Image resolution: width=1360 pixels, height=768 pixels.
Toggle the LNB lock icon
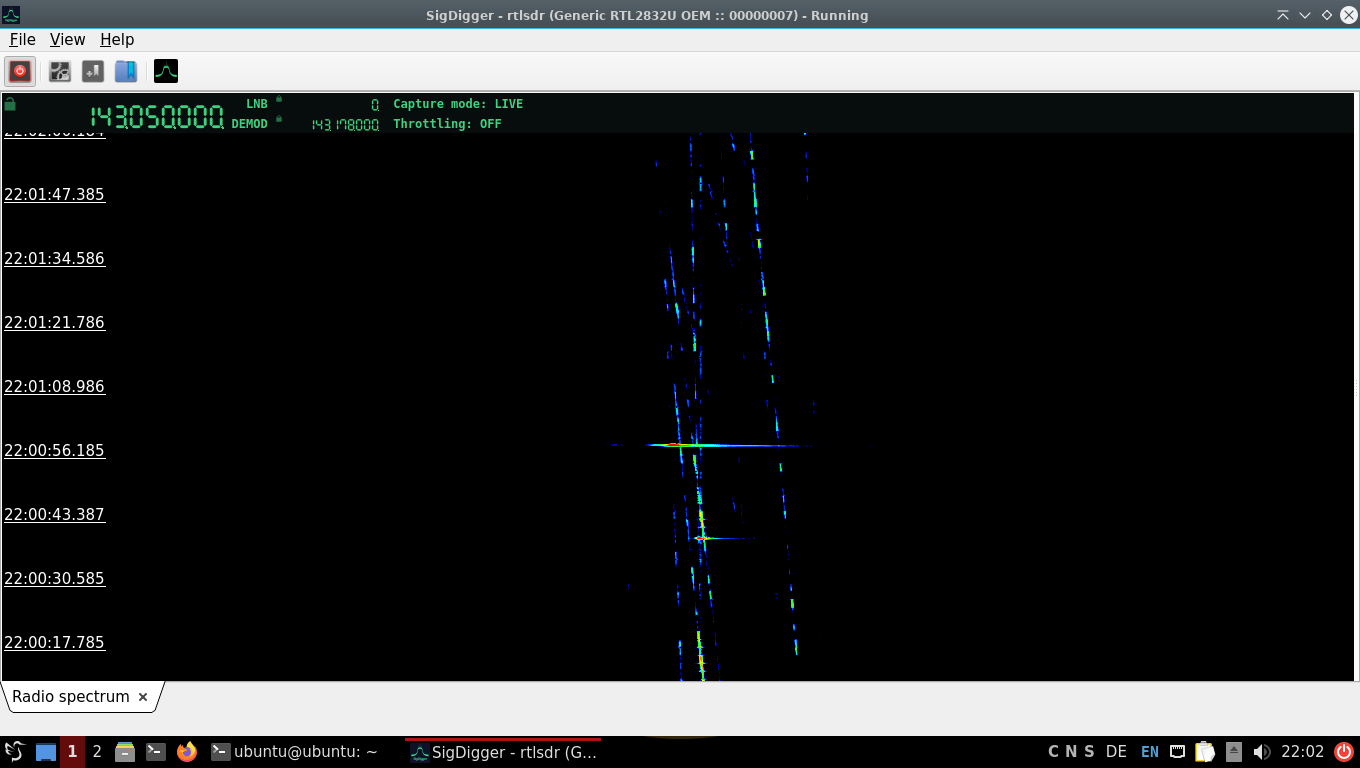point(279,99)
